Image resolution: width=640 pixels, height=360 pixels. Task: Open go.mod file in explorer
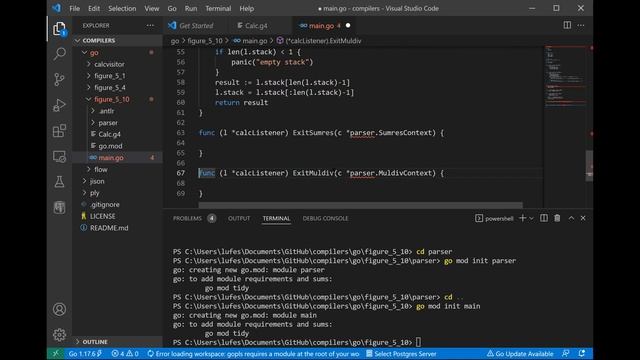(110, 146)
